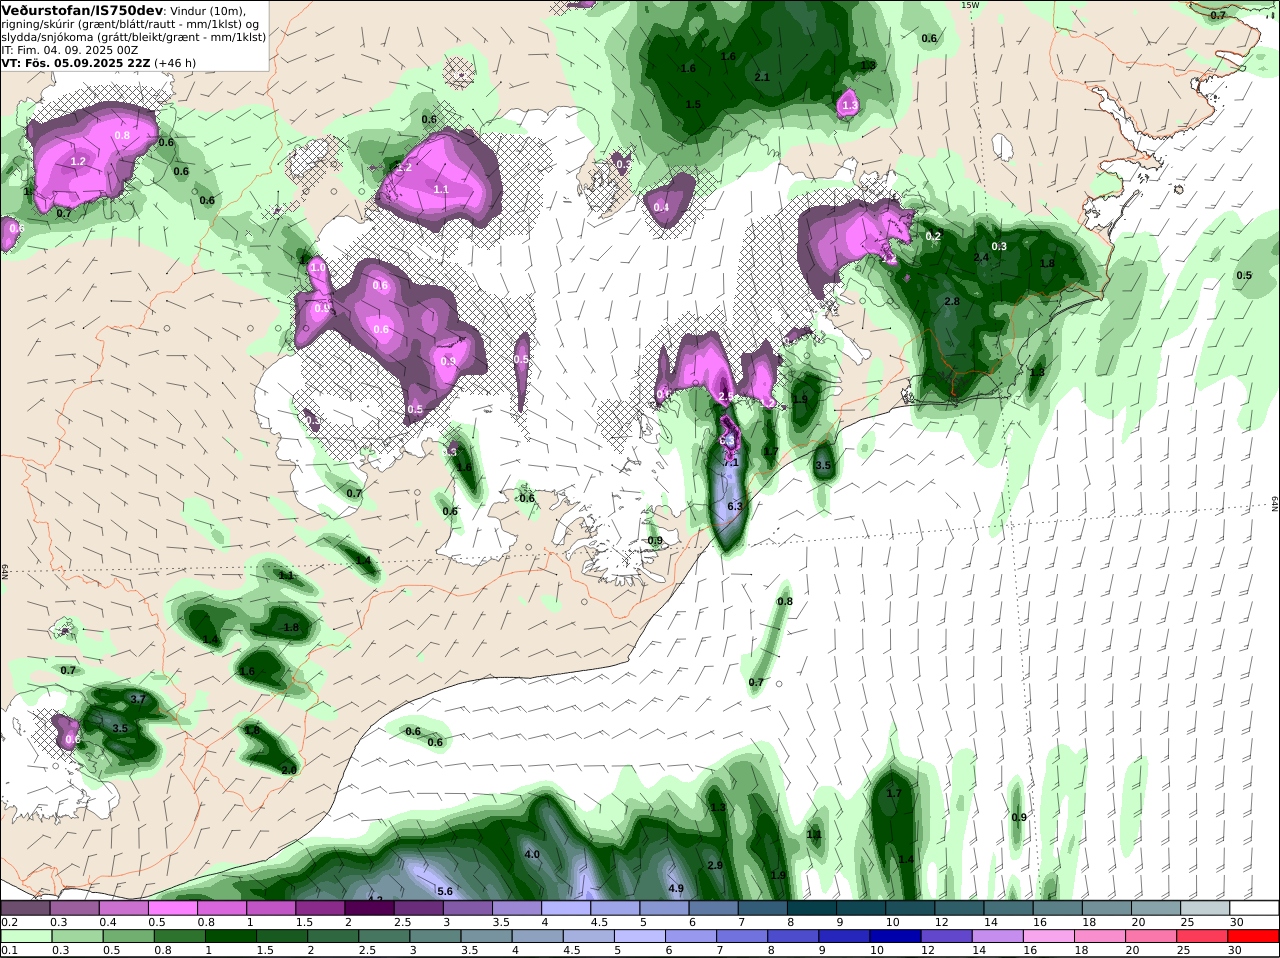Select the top-row swatch between 3 and 3.5
Image resolution: width=1280 pixels, height=958 pixels.
(x=467, y=908)
